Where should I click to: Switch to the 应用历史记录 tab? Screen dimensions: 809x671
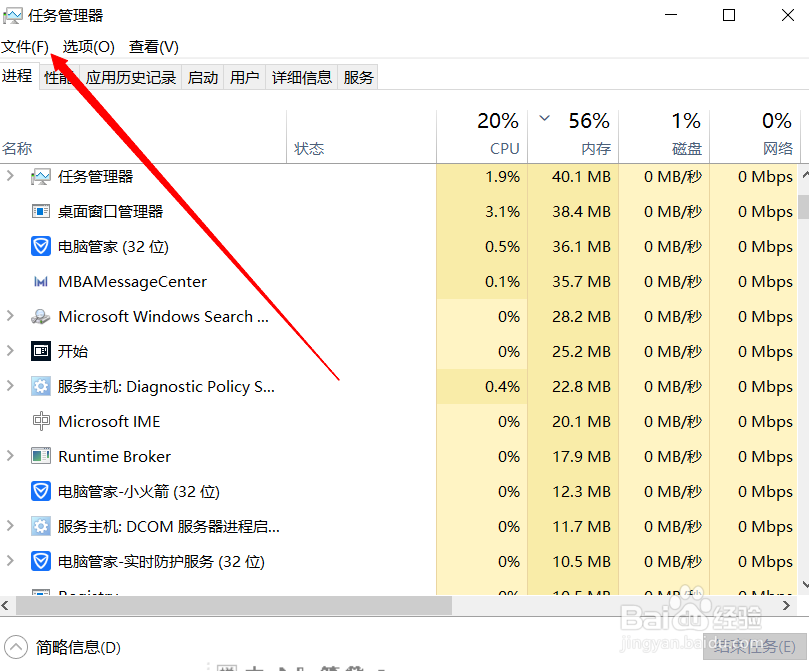pos(131,77)
